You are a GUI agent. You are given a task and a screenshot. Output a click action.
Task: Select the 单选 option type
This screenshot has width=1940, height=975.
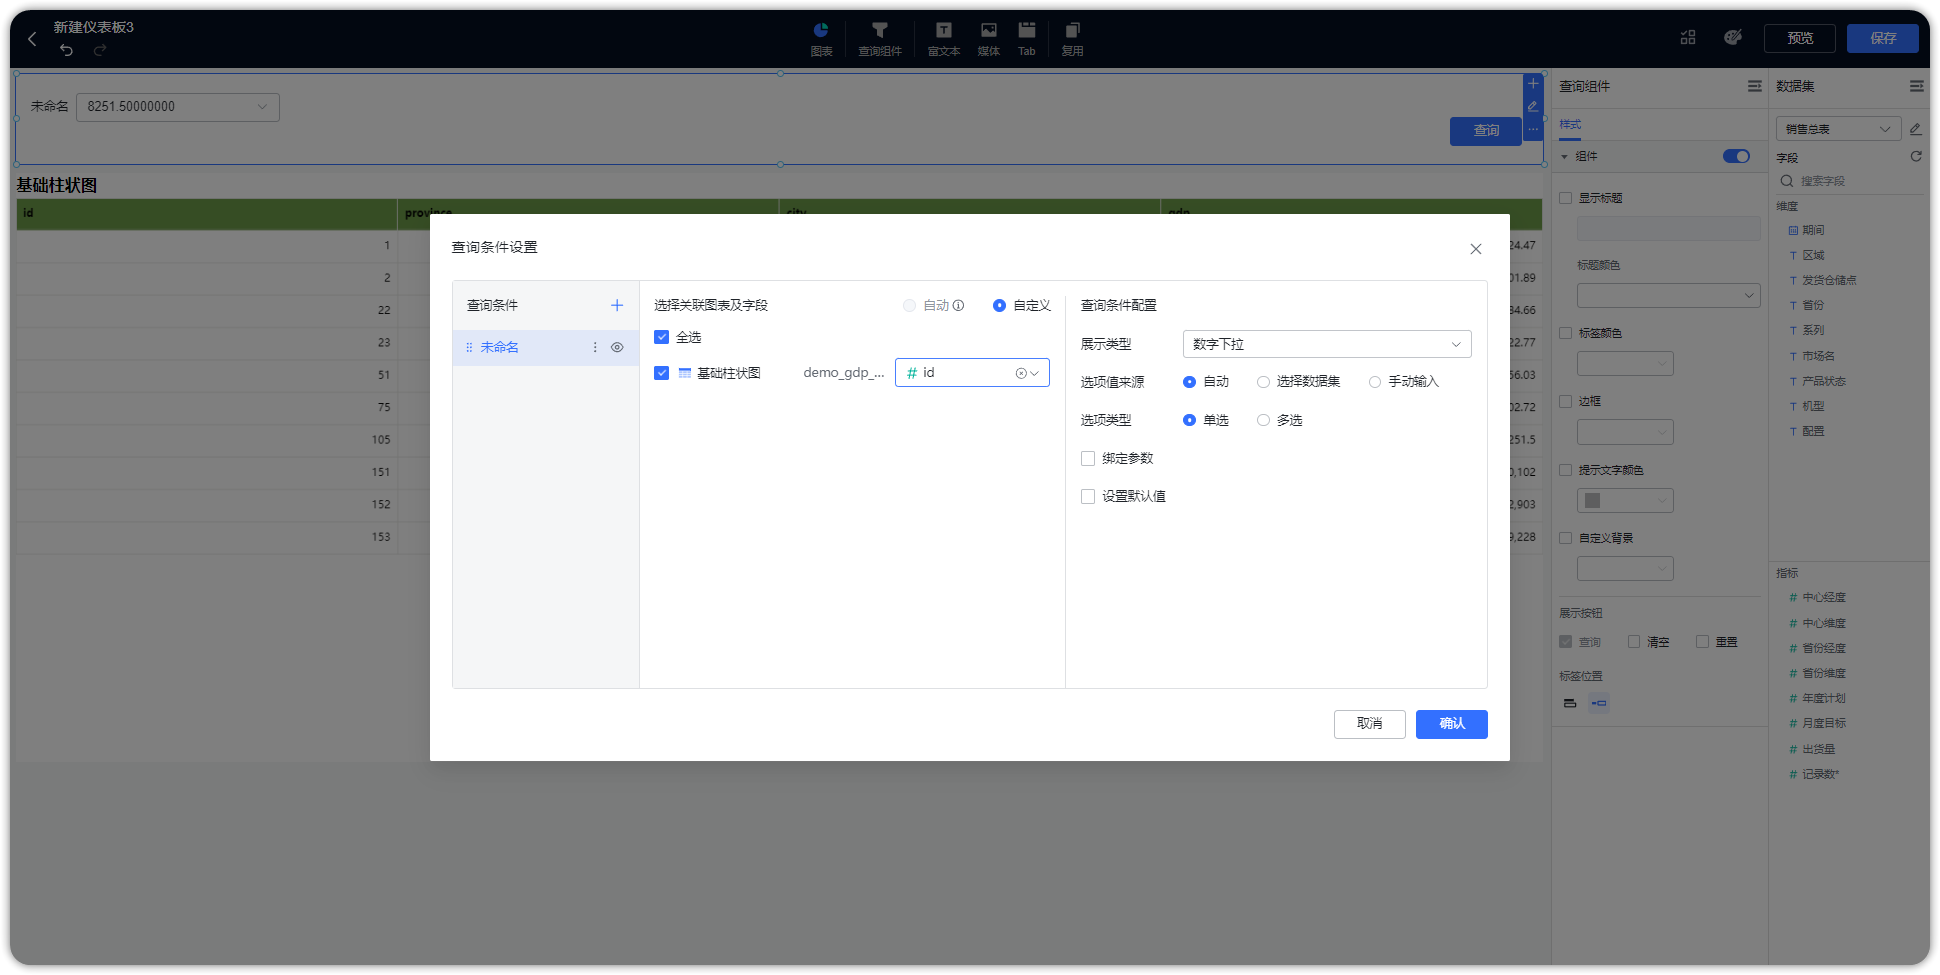(1189, 420)
